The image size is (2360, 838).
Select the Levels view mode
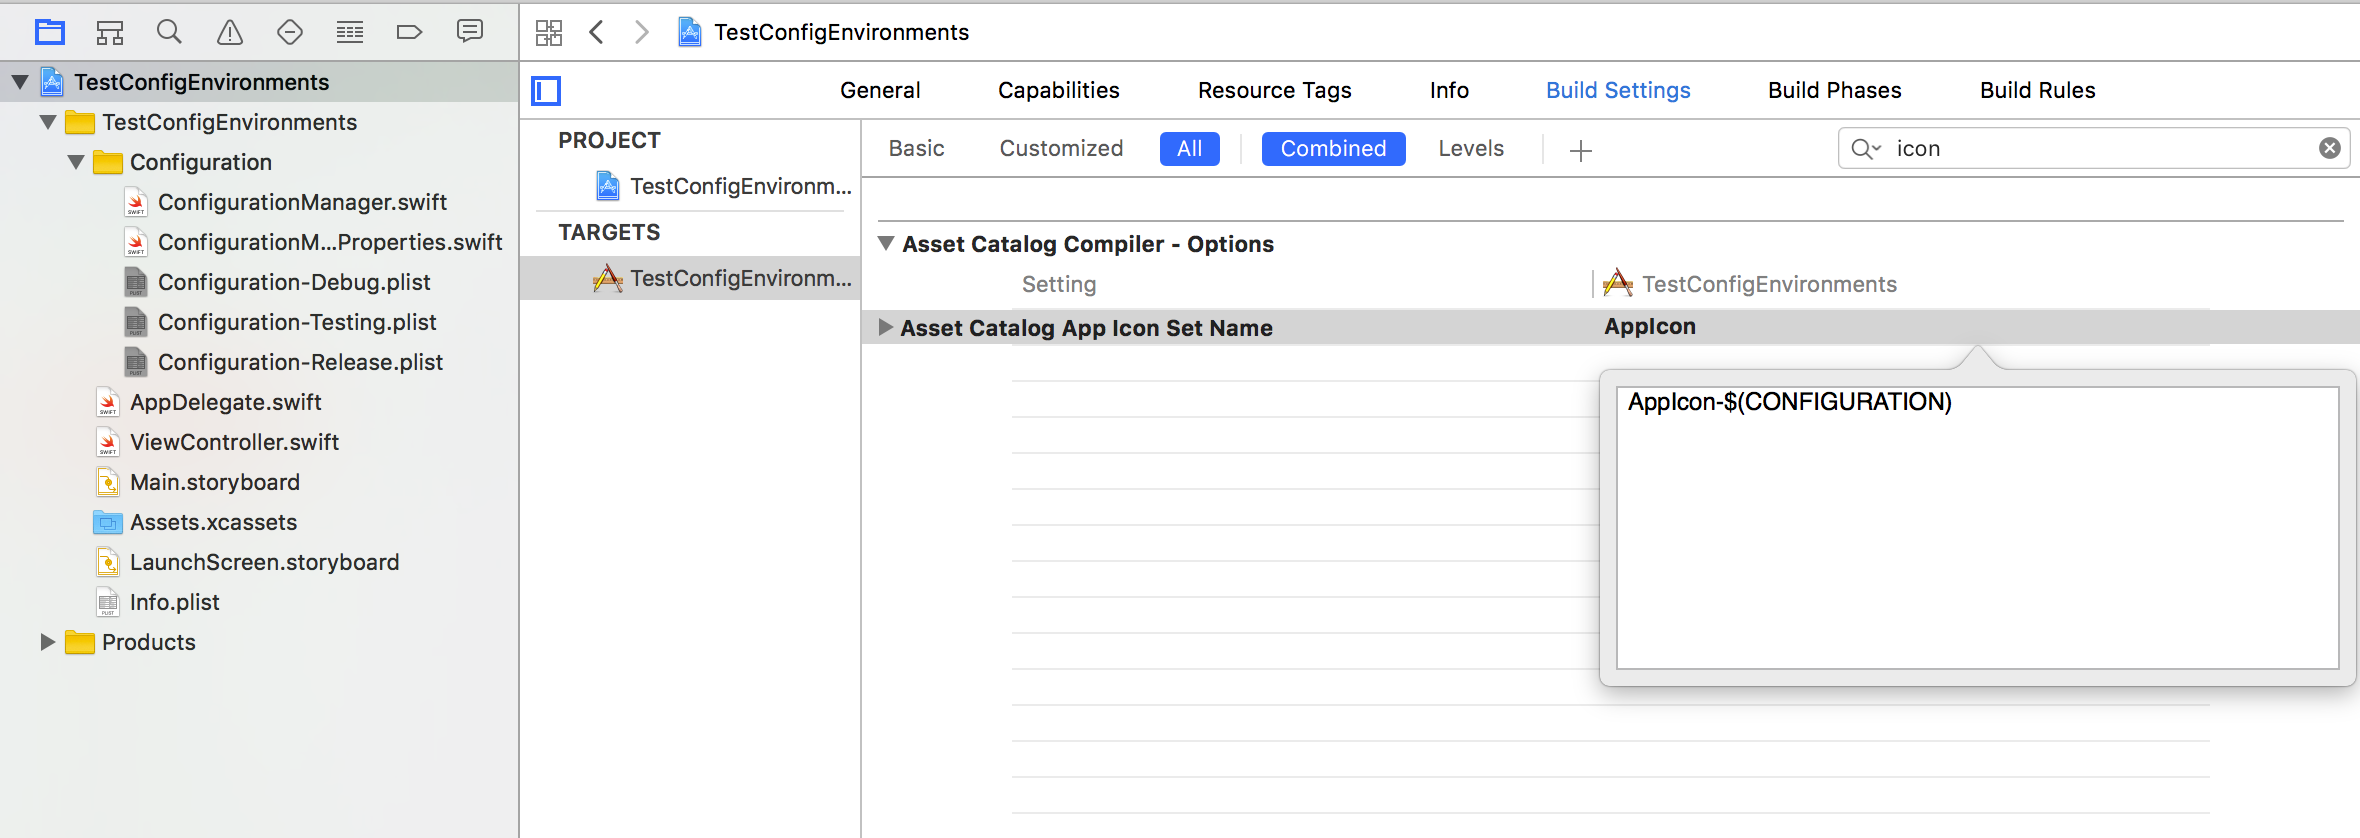[1471, 148]
